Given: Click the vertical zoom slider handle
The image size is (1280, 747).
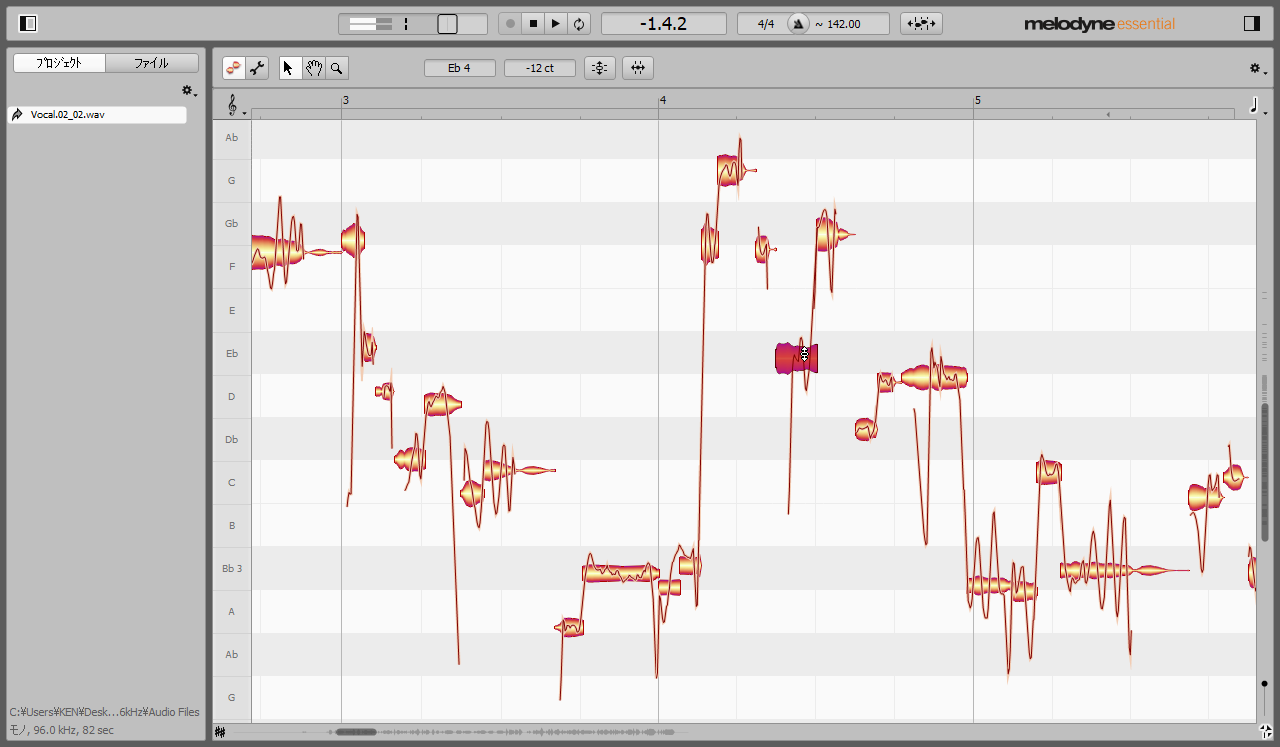Looking at the screenshot, I should click(1265, 684).
